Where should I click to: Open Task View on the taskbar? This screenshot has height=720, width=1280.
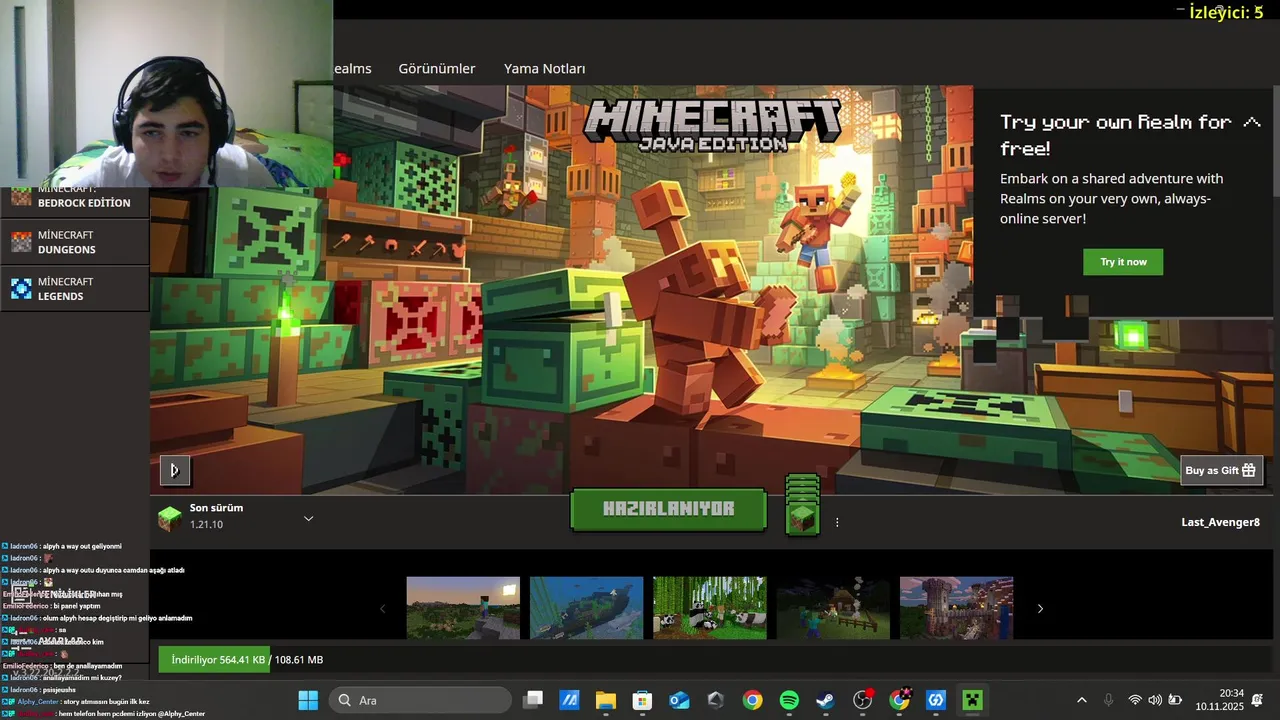[533, 700]
